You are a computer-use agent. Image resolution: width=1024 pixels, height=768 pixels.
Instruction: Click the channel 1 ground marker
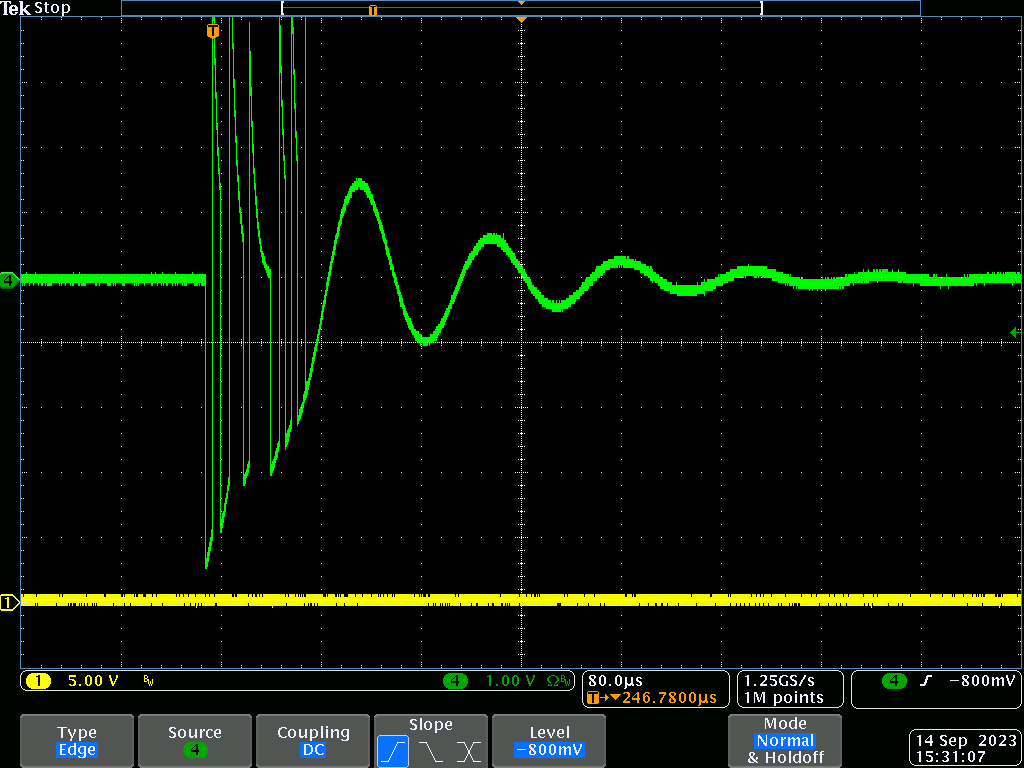9,602
